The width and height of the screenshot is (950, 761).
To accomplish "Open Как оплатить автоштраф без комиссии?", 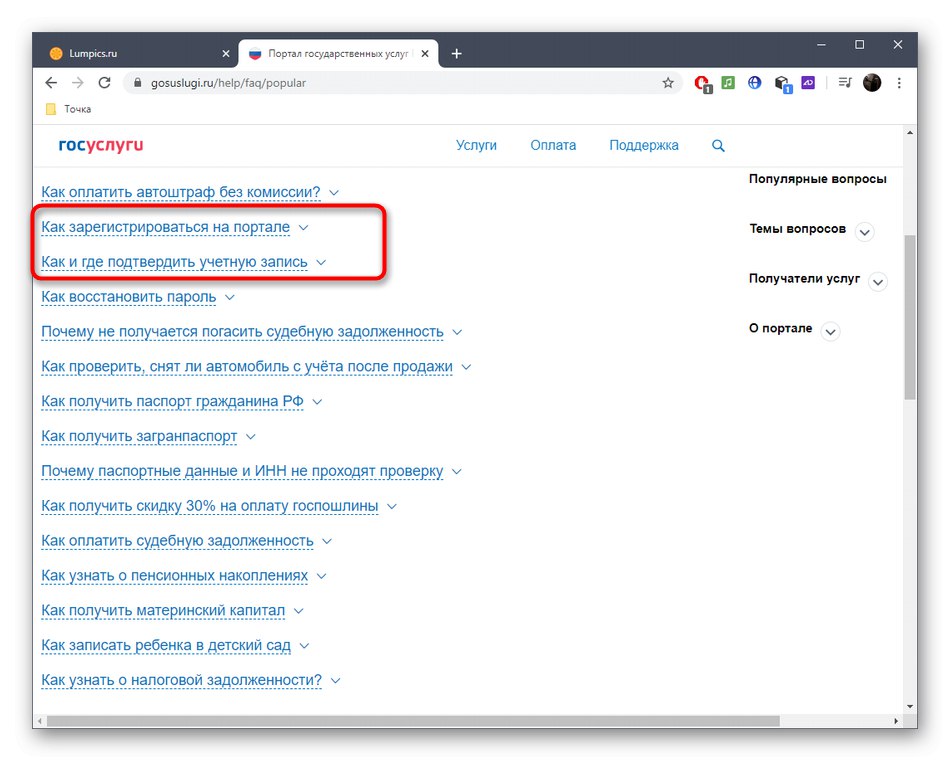I will click(181, 192).
